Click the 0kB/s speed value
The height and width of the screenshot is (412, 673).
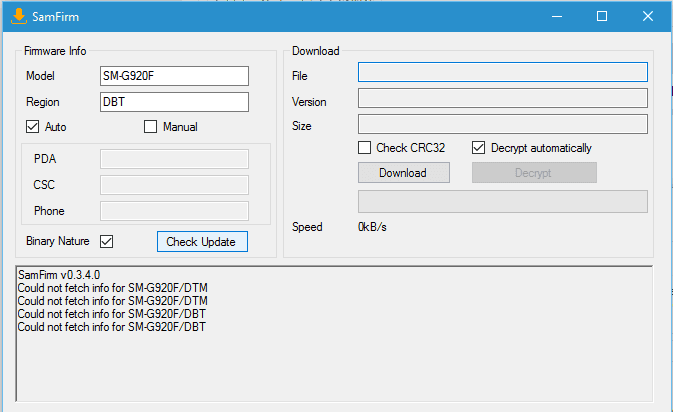[x=372, y=227]
